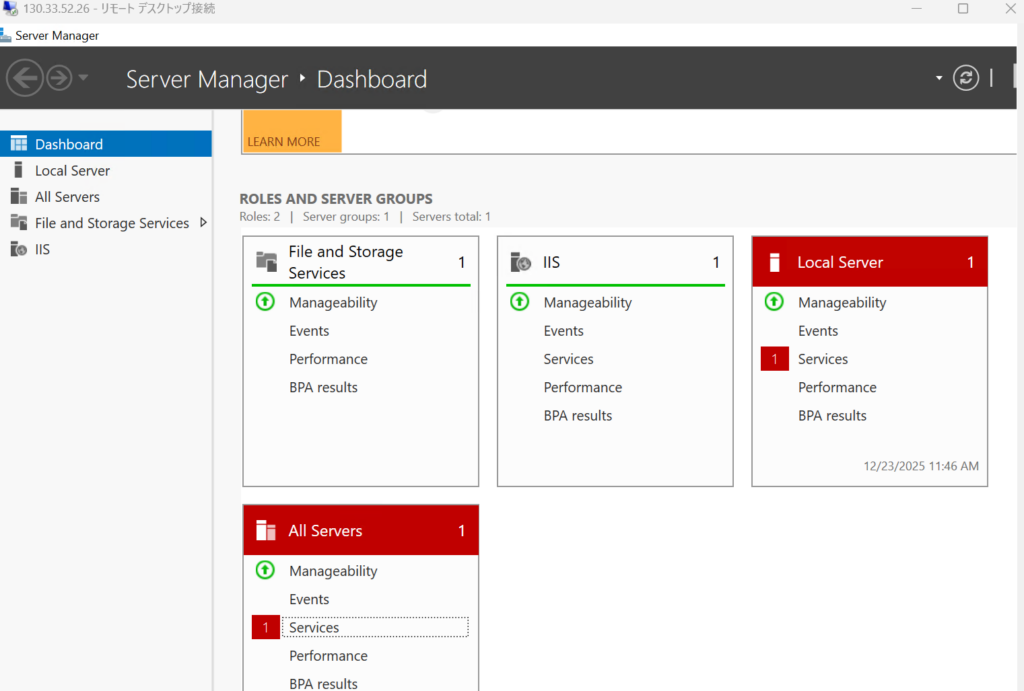
Task: Click the IIS icon in the sidebar
Action: [18, 250]
